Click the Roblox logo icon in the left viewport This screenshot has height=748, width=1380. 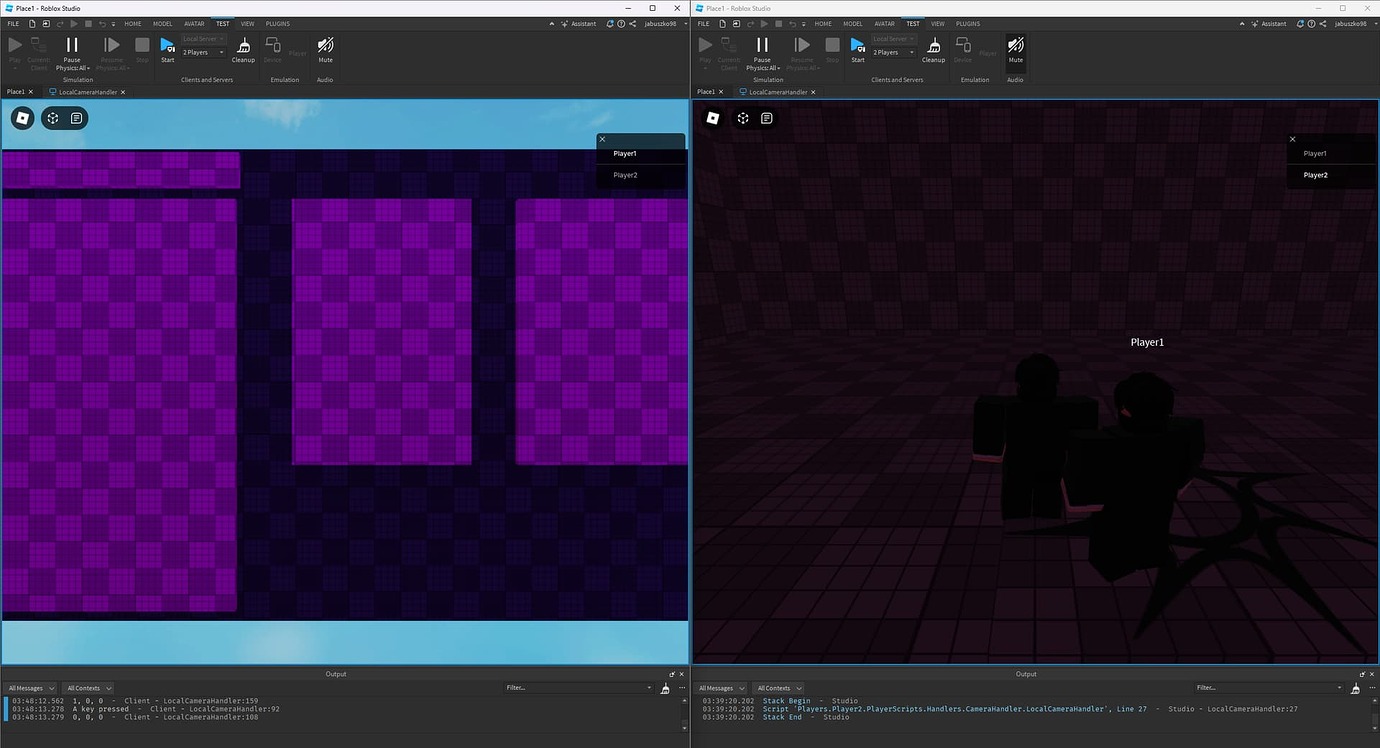(x=21, y=117)
